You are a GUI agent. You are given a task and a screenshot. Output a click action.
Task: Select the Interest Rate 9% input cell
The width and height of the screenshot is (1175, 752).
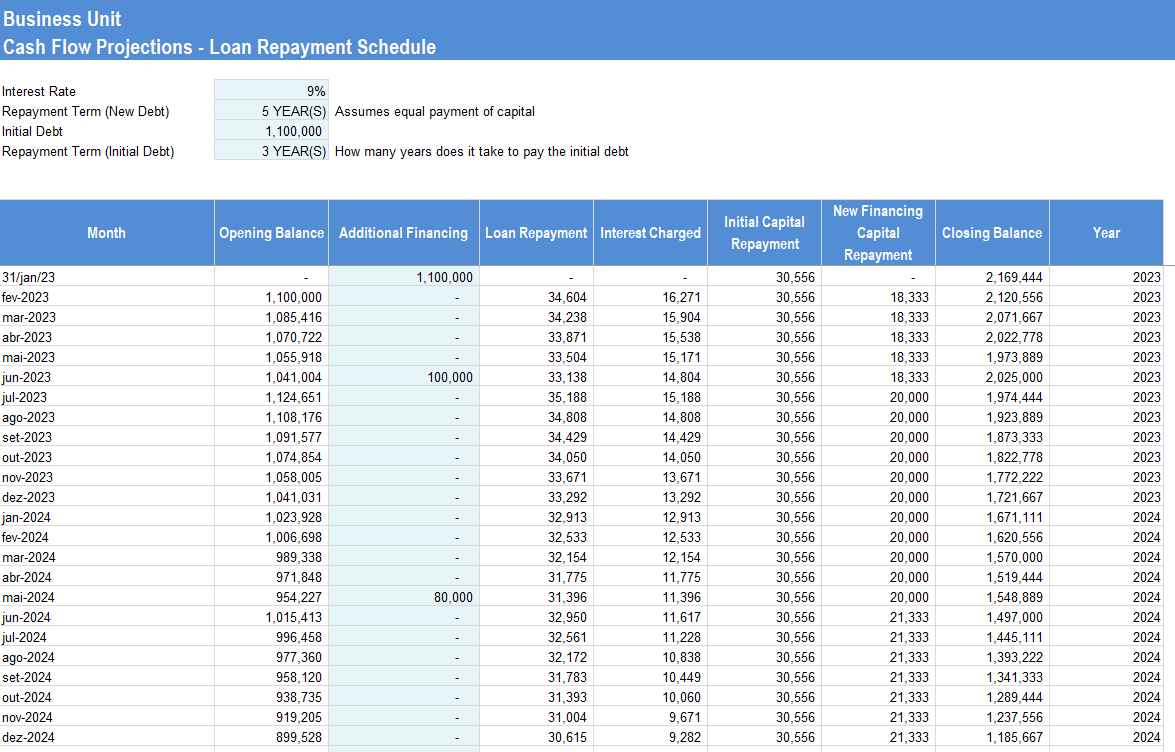[x=271, y=91]
